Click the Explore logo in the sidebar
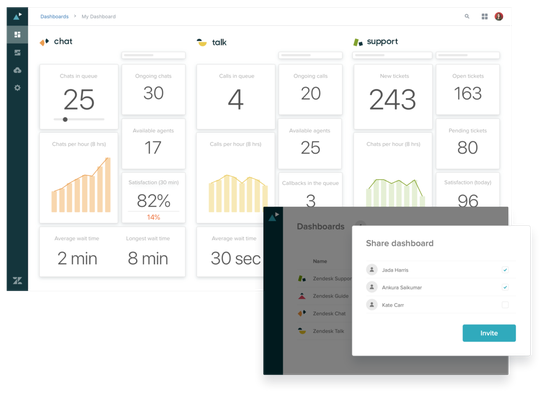The width and height of the screenshot is (540, 399). [17, 16]
